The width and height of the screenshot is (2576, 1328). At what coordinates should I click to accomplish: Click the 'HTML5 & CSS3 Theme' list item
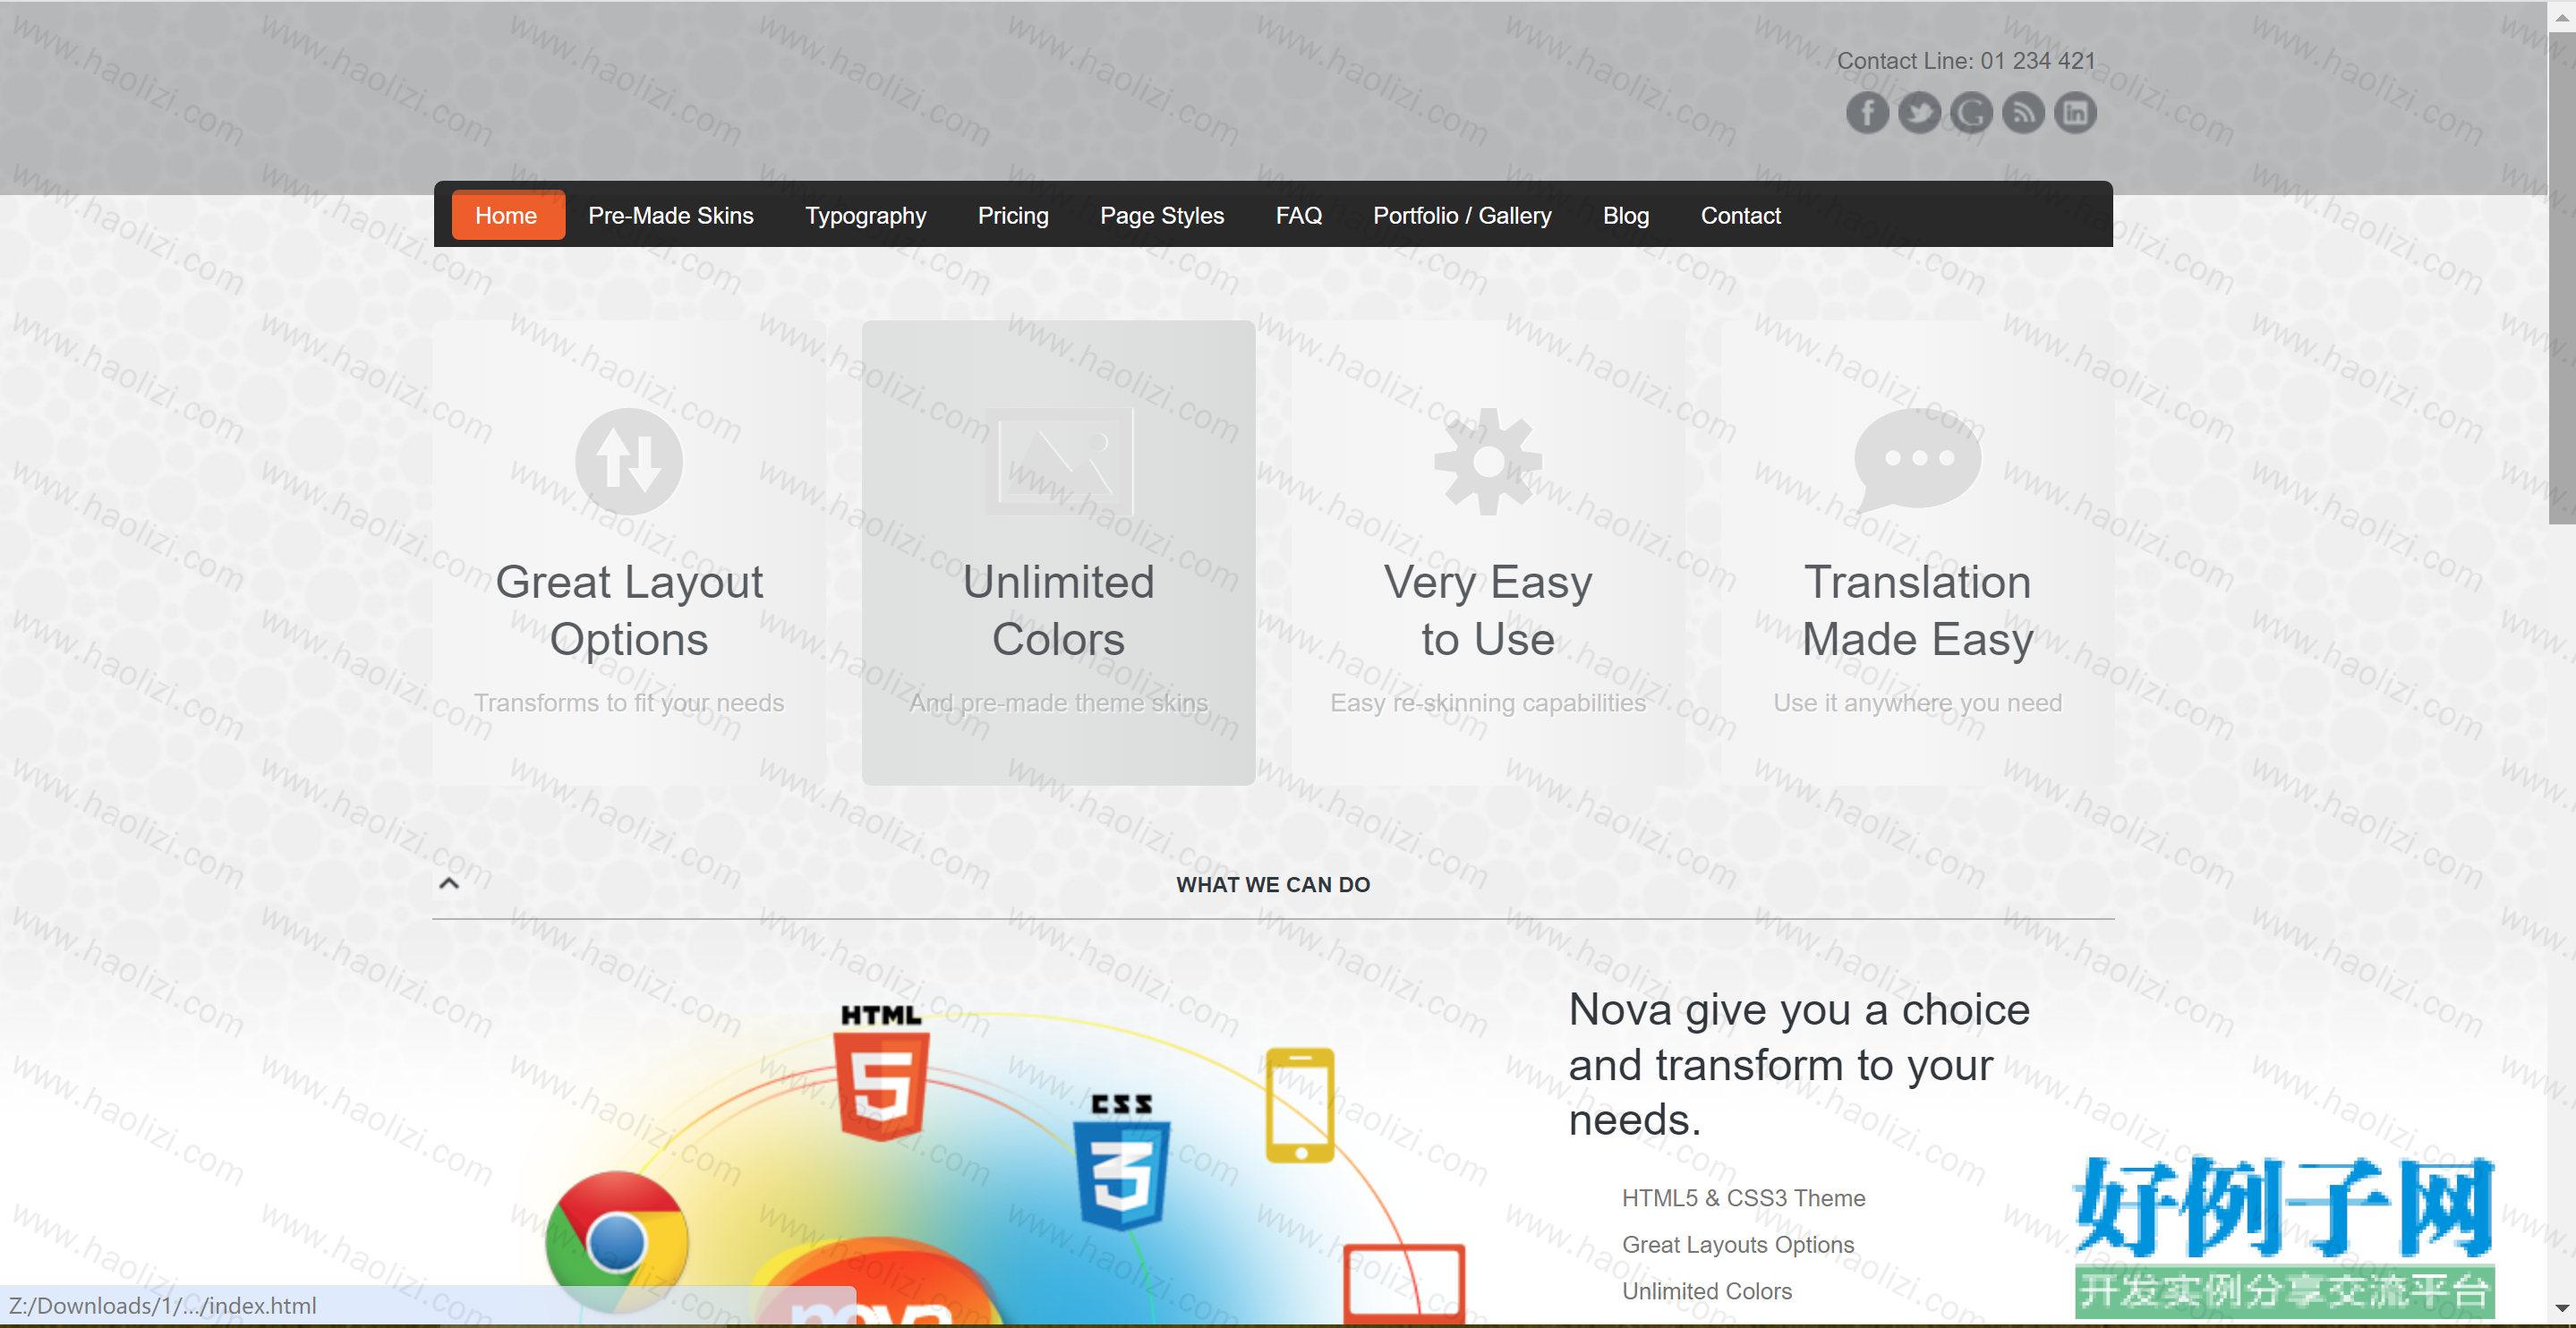click(x=1743, y=1197)
